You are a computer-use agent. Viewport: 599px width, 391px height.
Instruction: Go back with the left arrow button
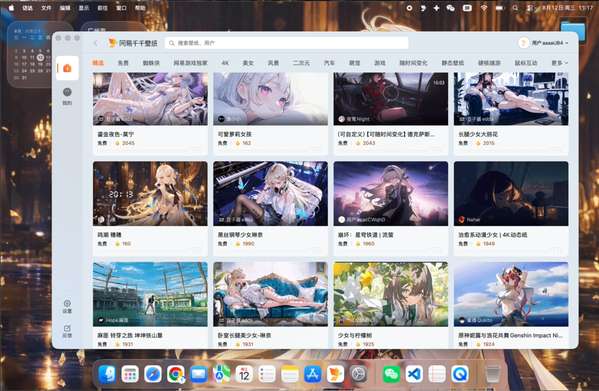point(96,43)
